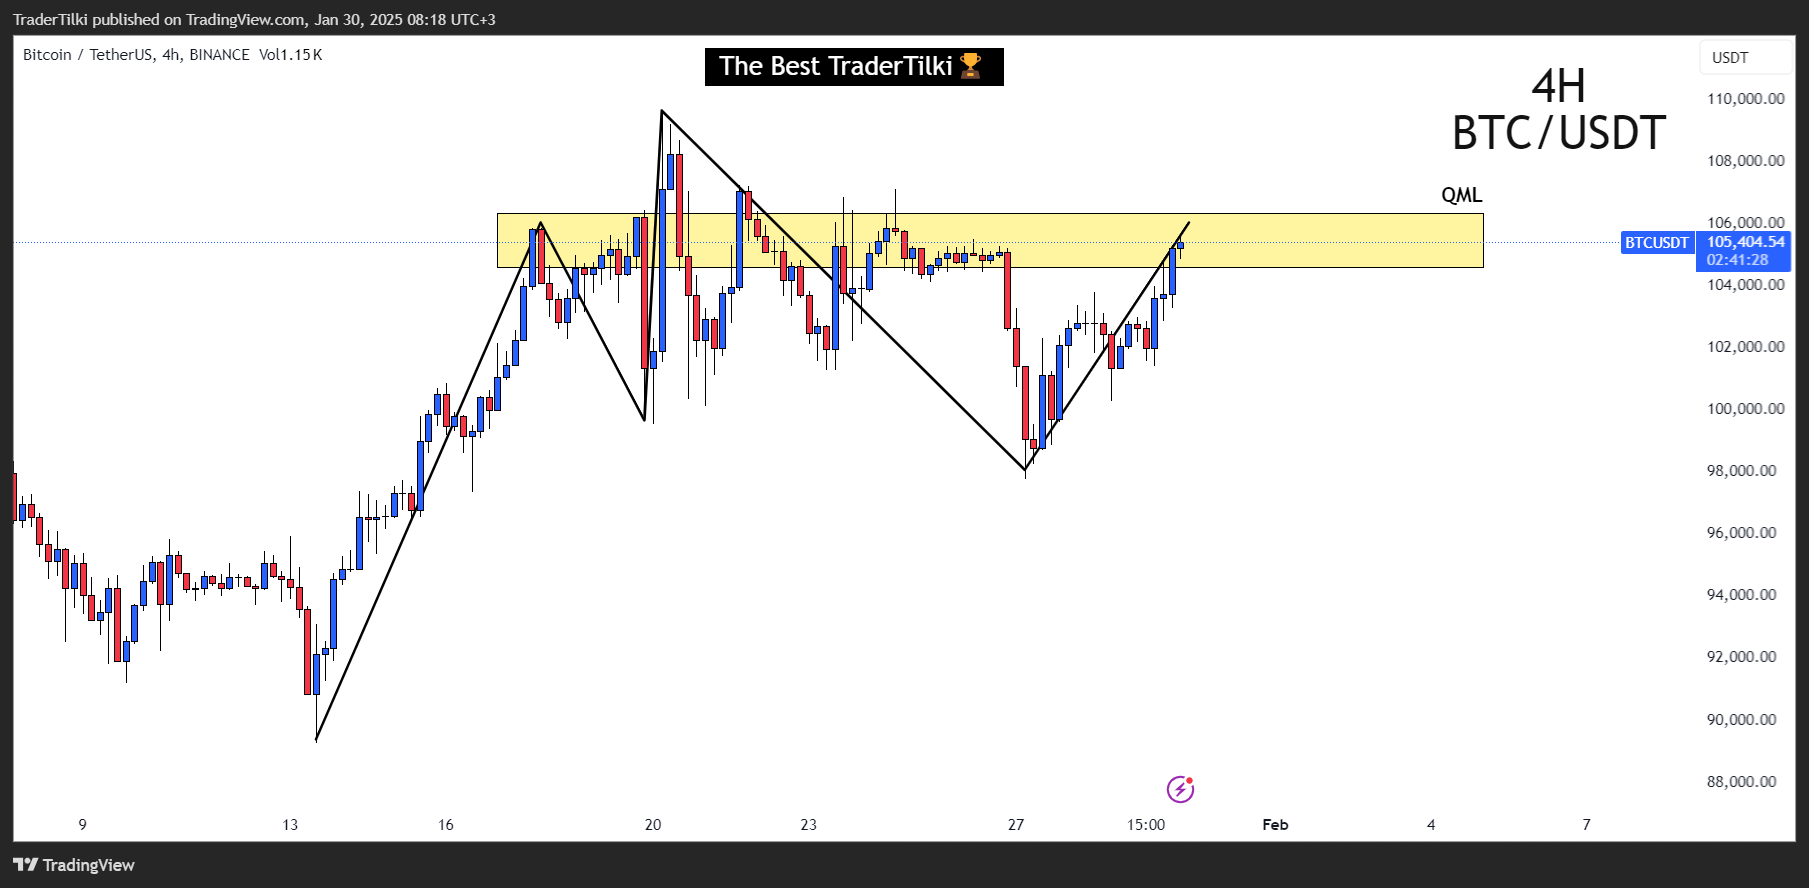Click the 88,000.00 price axis label

click(1741, 782)
